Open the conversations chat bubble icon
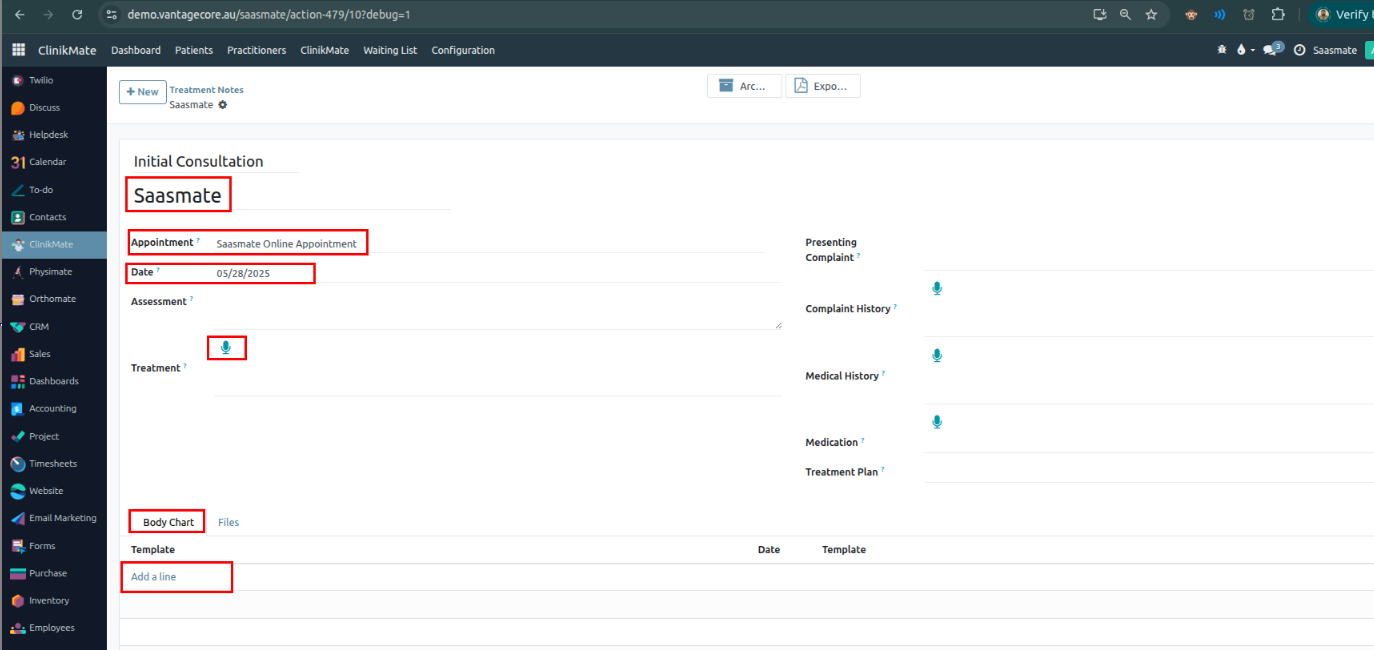The height and width of the screenshot is (650, 1374). click(1270, 50)
